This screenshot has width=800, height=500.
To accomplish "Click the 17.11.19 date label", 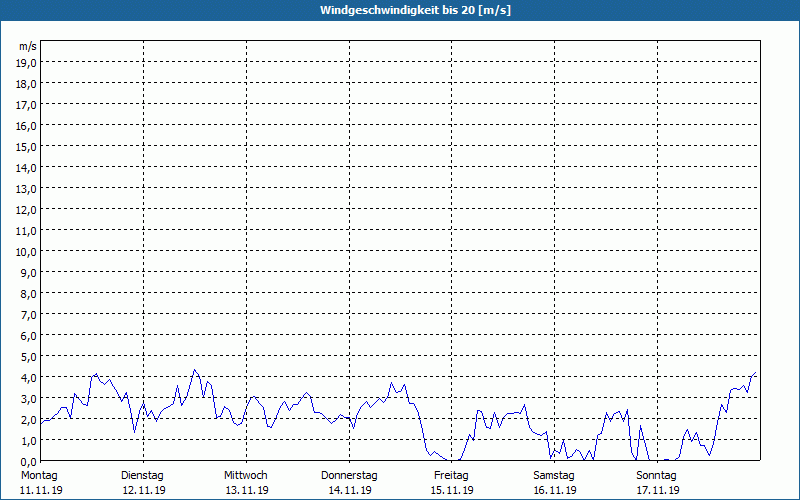I will (658, 490).
